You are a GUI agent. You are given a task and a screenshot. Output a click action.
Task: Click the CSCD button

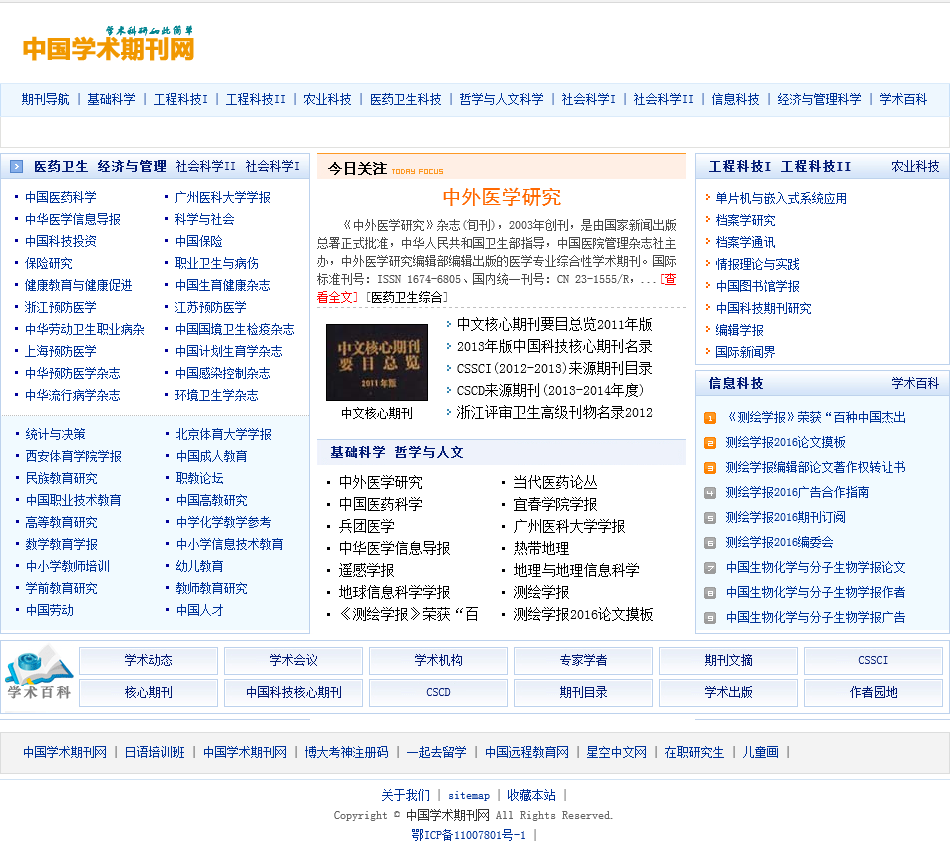[x=438, y=693]
